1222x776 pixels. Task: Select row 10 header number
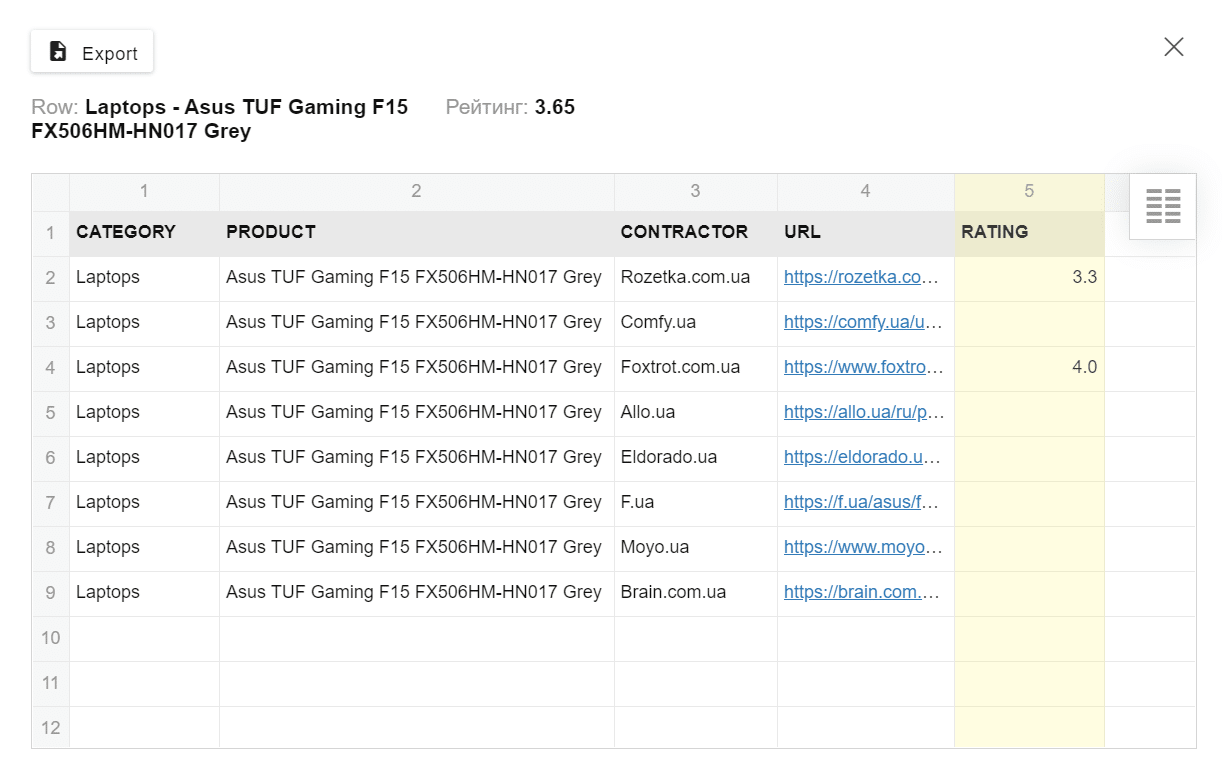click(50, 638)
